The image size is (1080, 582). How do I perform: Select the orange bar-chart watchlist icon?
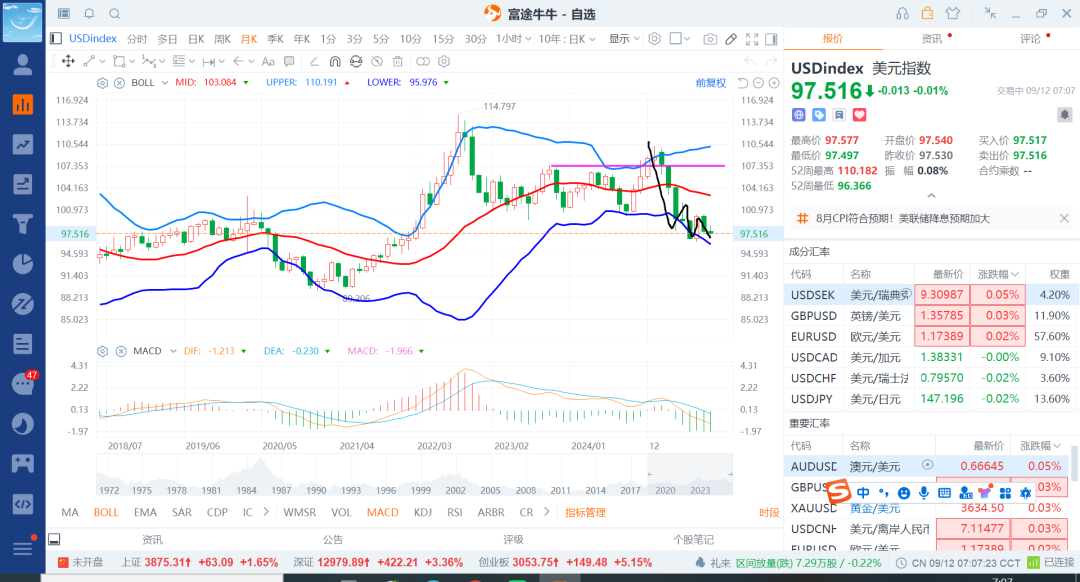23,105
